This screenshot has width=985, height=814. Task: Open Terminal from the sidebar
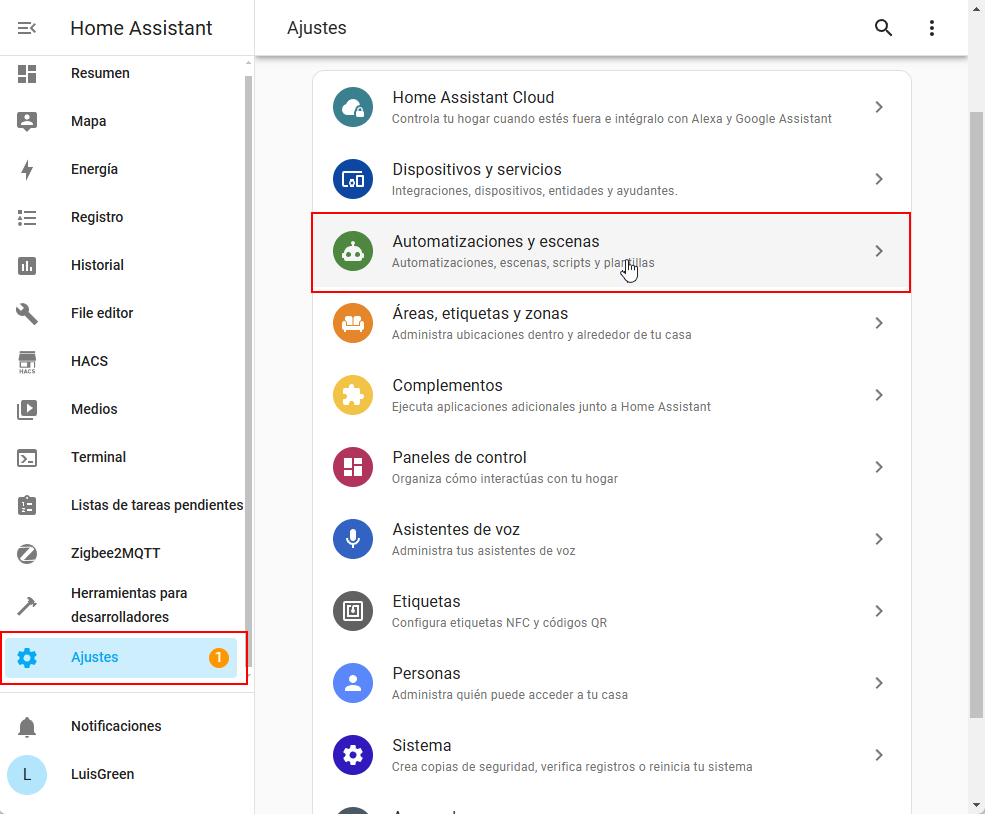pyautogui.click(x=98, y=457)
